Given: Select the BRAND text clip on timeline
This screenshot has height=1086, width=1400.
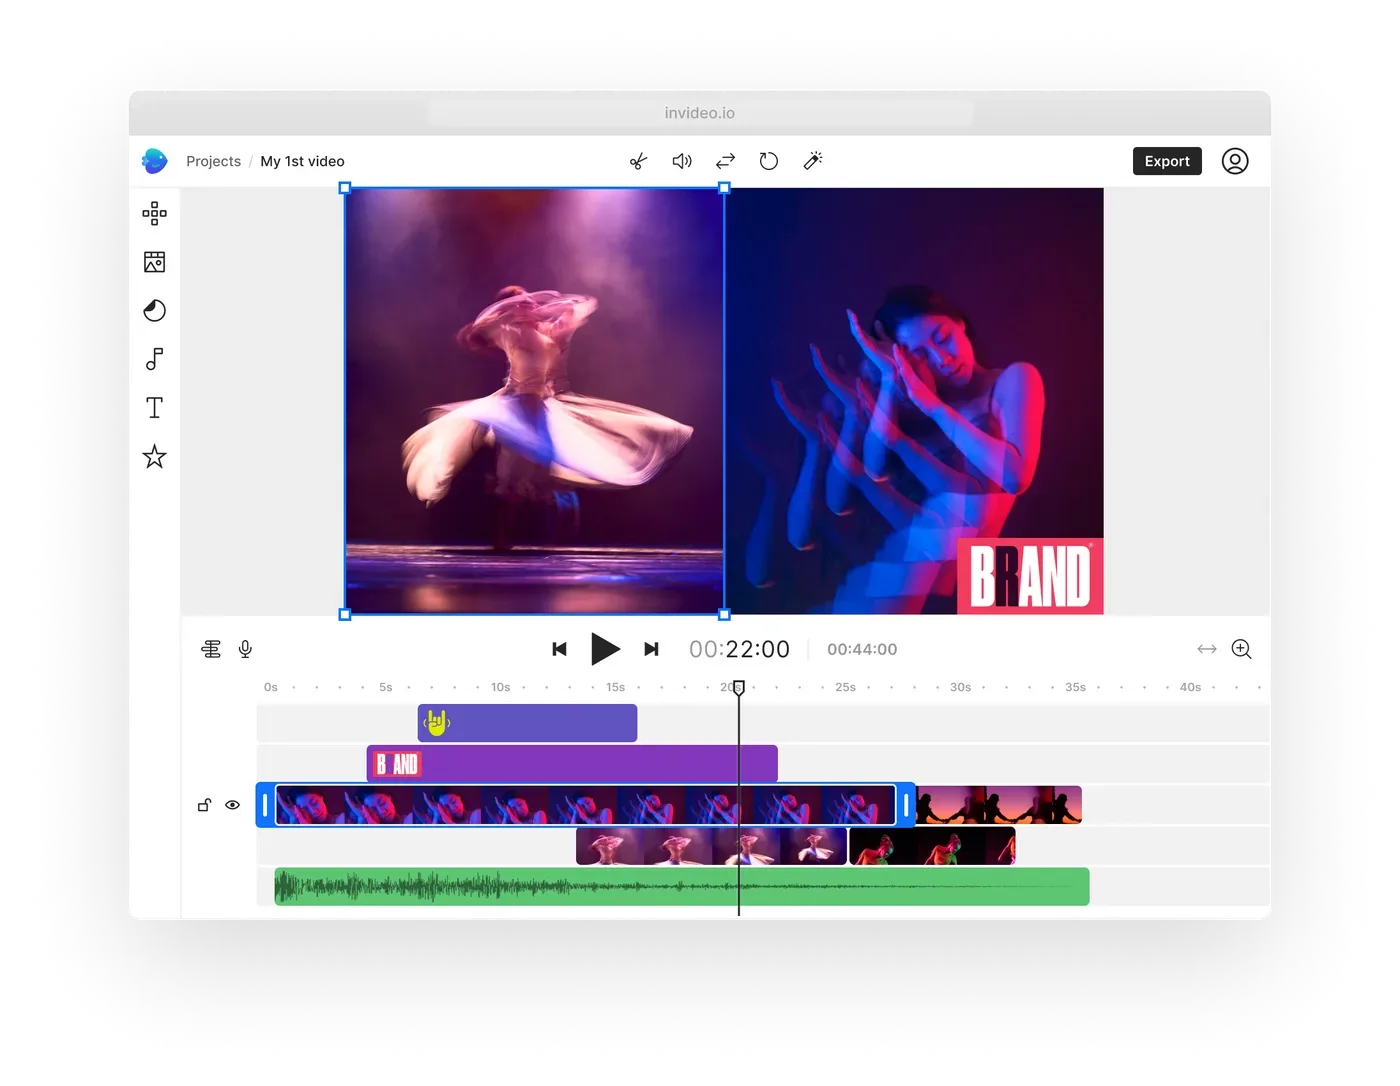Looking at the screenshot, I should pyautogui.click(x=572, y=764).
